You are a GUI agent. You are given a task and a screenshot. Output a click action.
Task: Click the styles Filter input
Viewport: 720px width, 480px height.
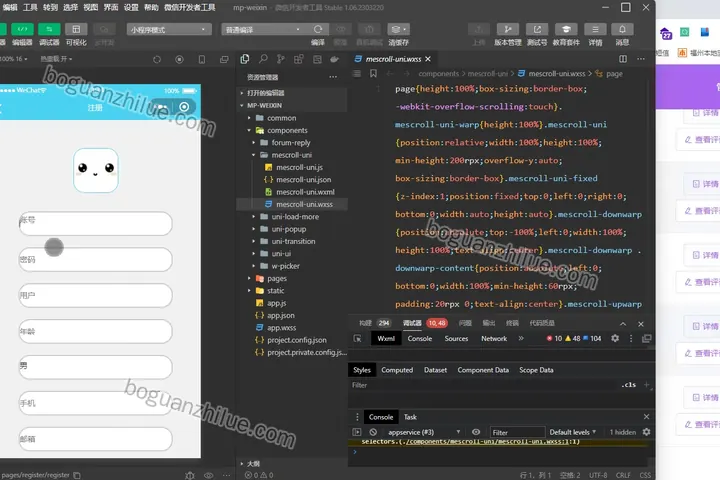(x=482, y=385)
